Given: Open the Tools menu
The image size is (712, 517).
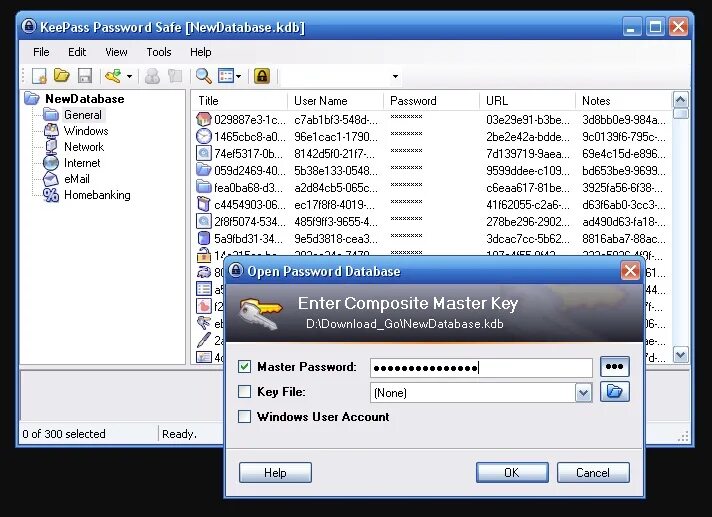Looking at the screenshot, I should coord(158,52).
